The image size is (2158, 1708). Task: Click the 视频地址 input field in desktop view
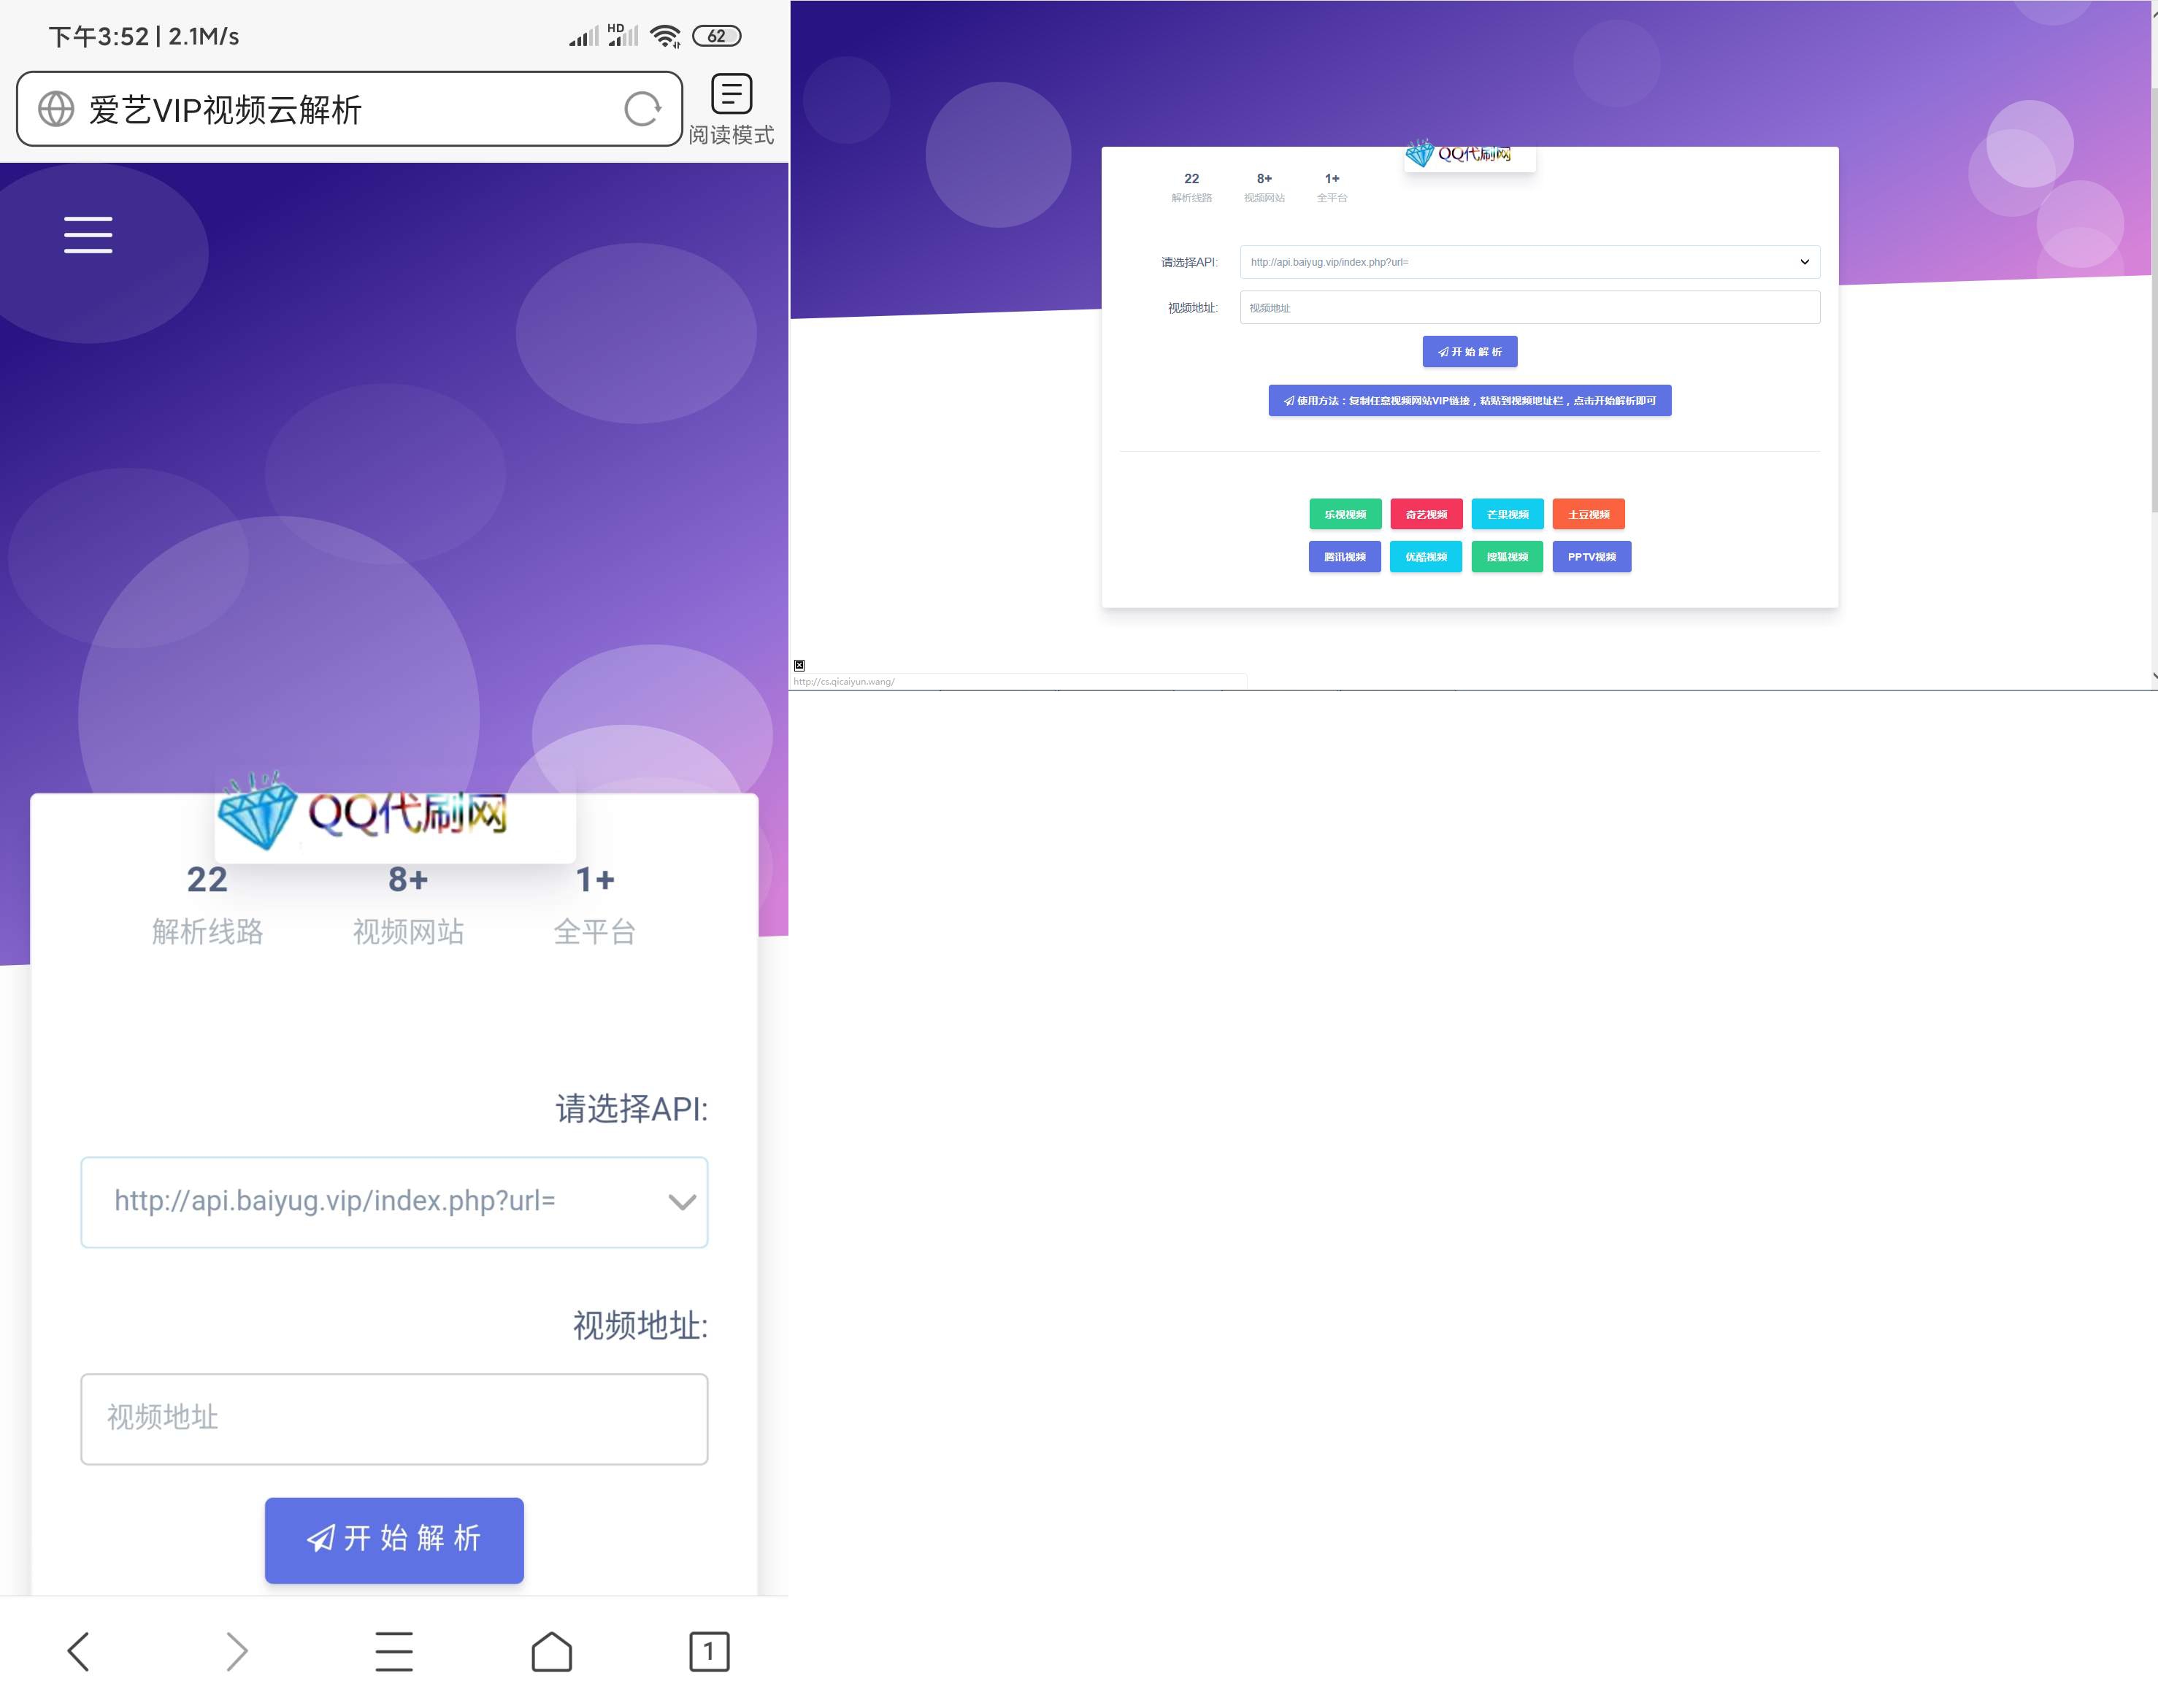click(1530, 307)
